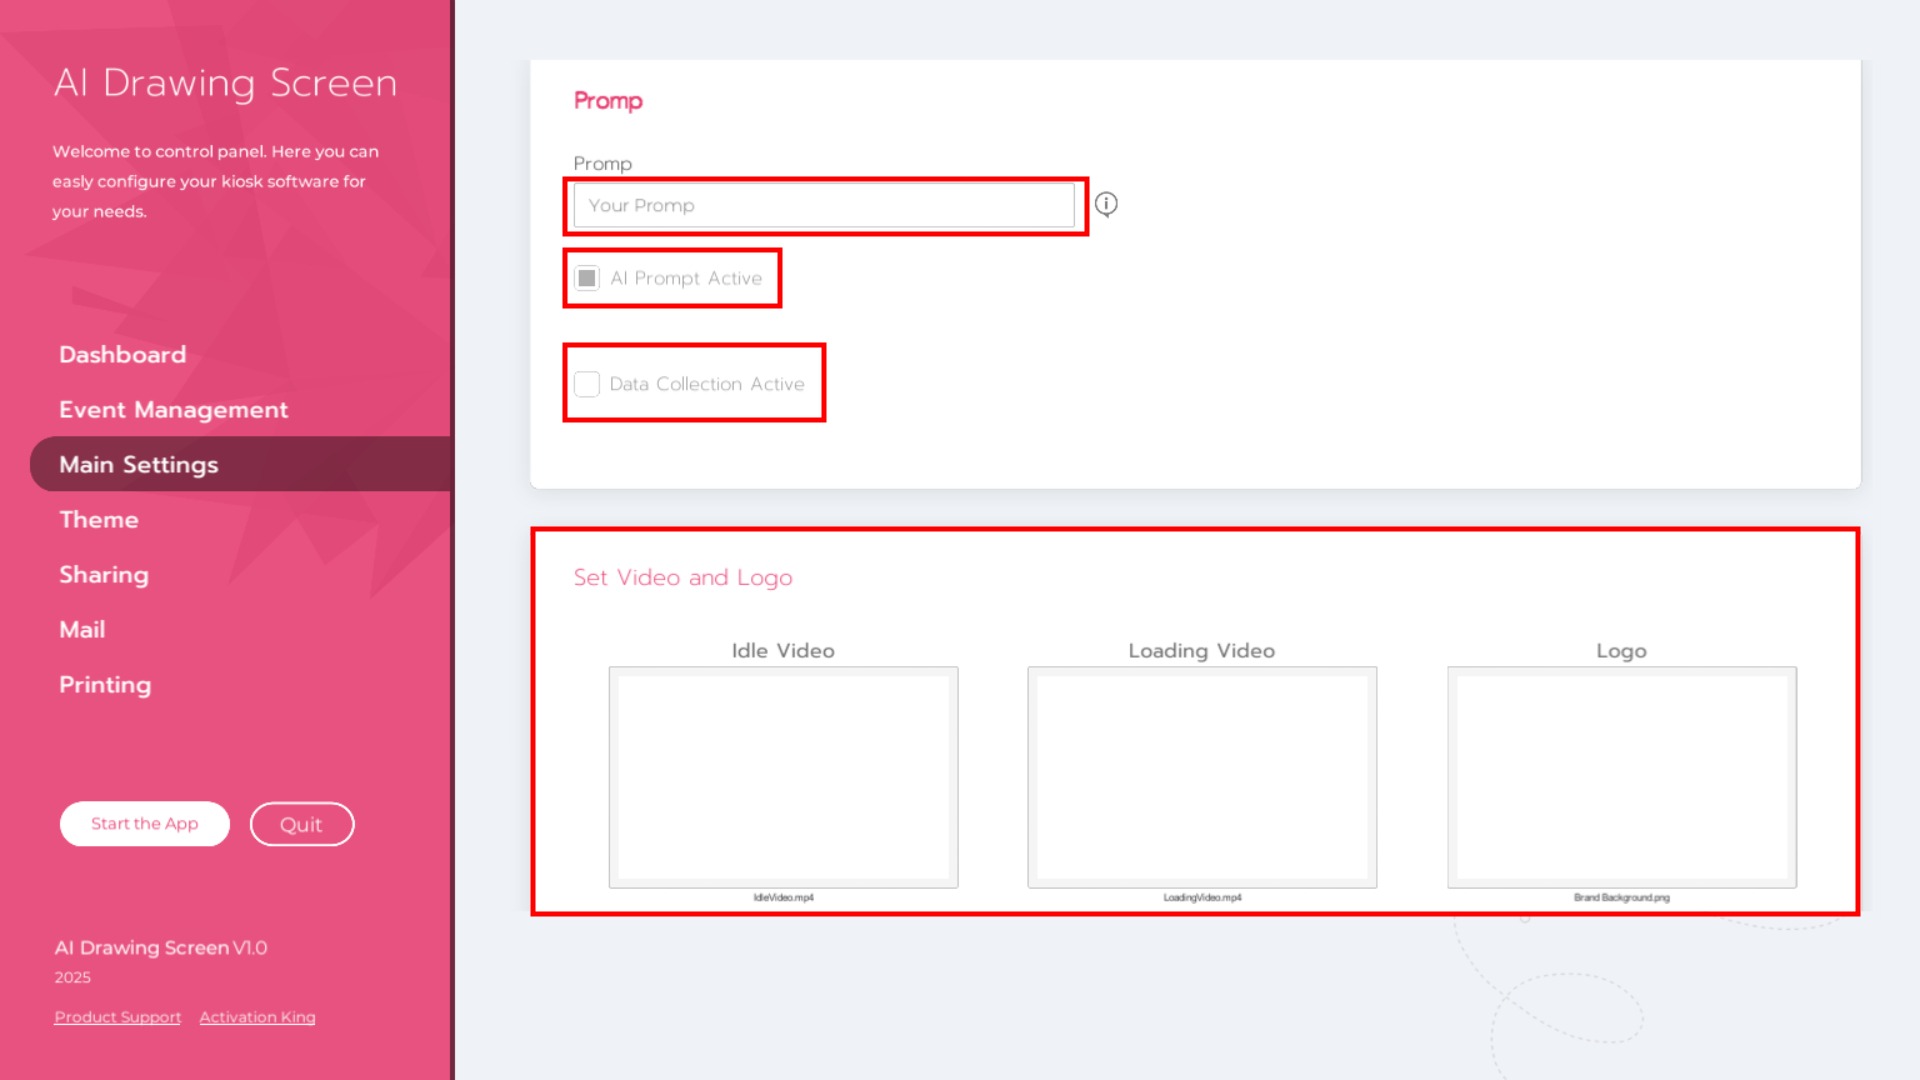This screenshot has height=1080, width=1920.
Task: Go to the Printing settings
Action: pos(105,685)
